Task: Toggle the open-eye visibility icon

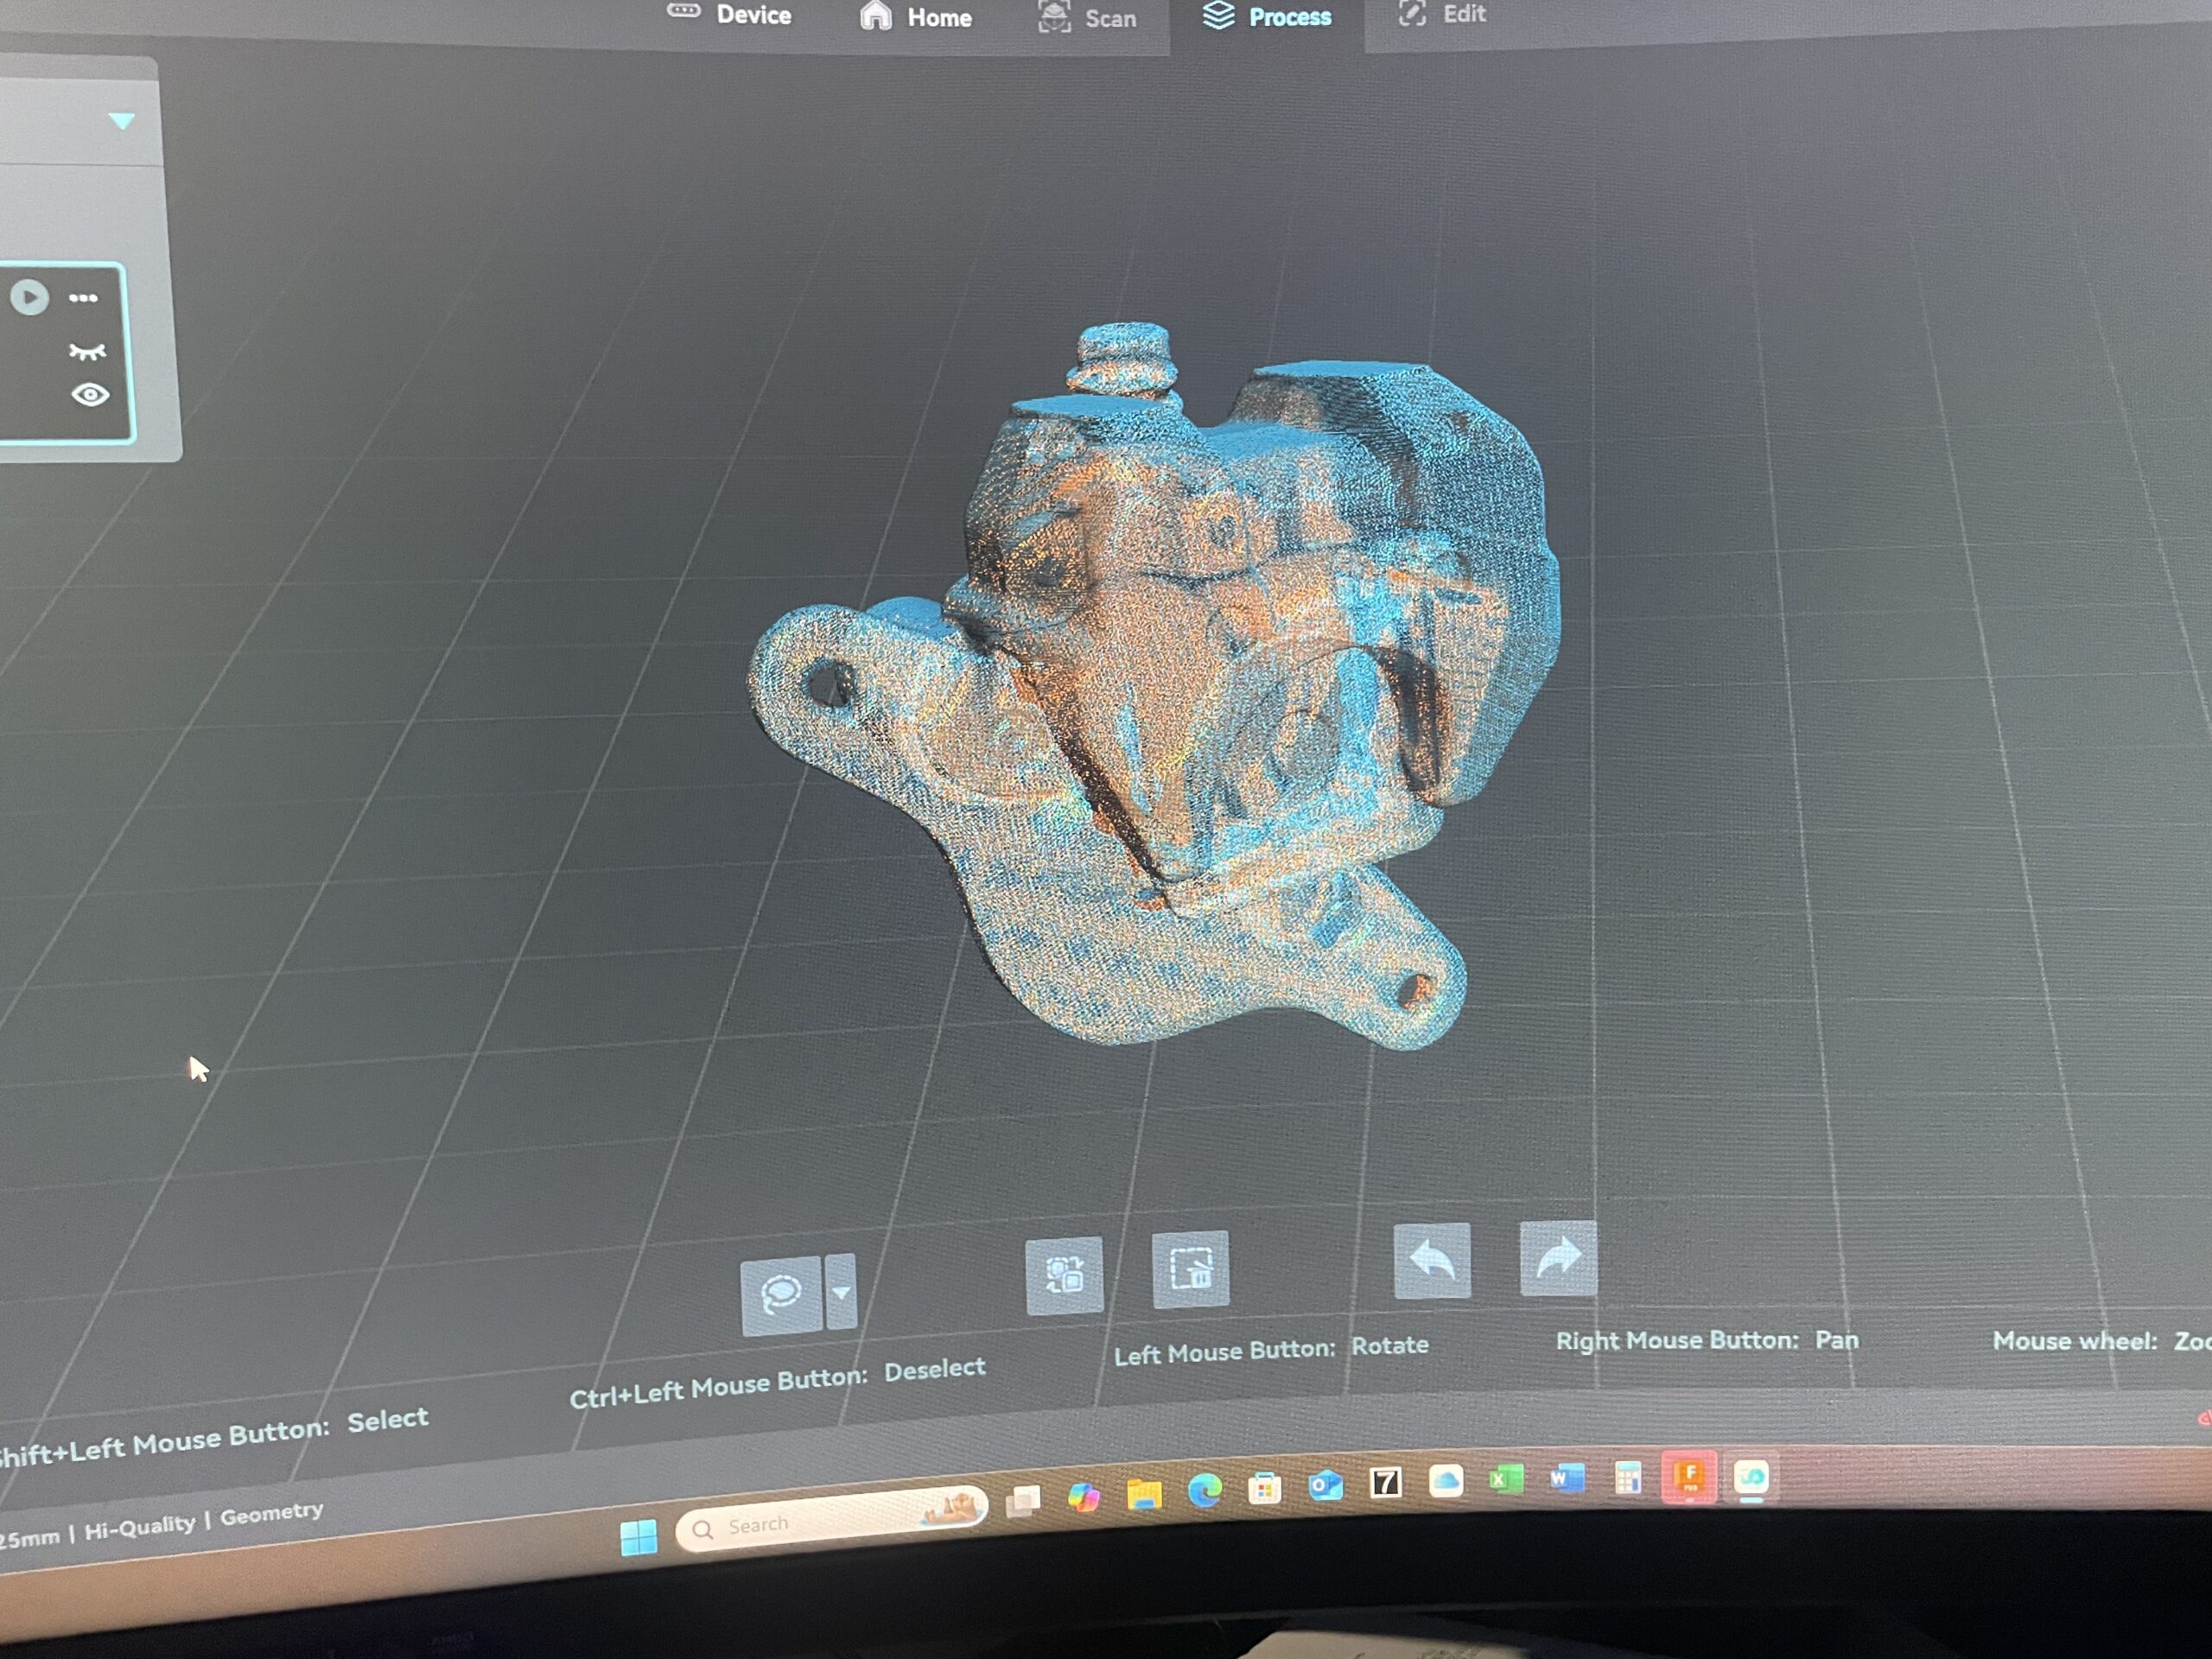Action: 90,395
